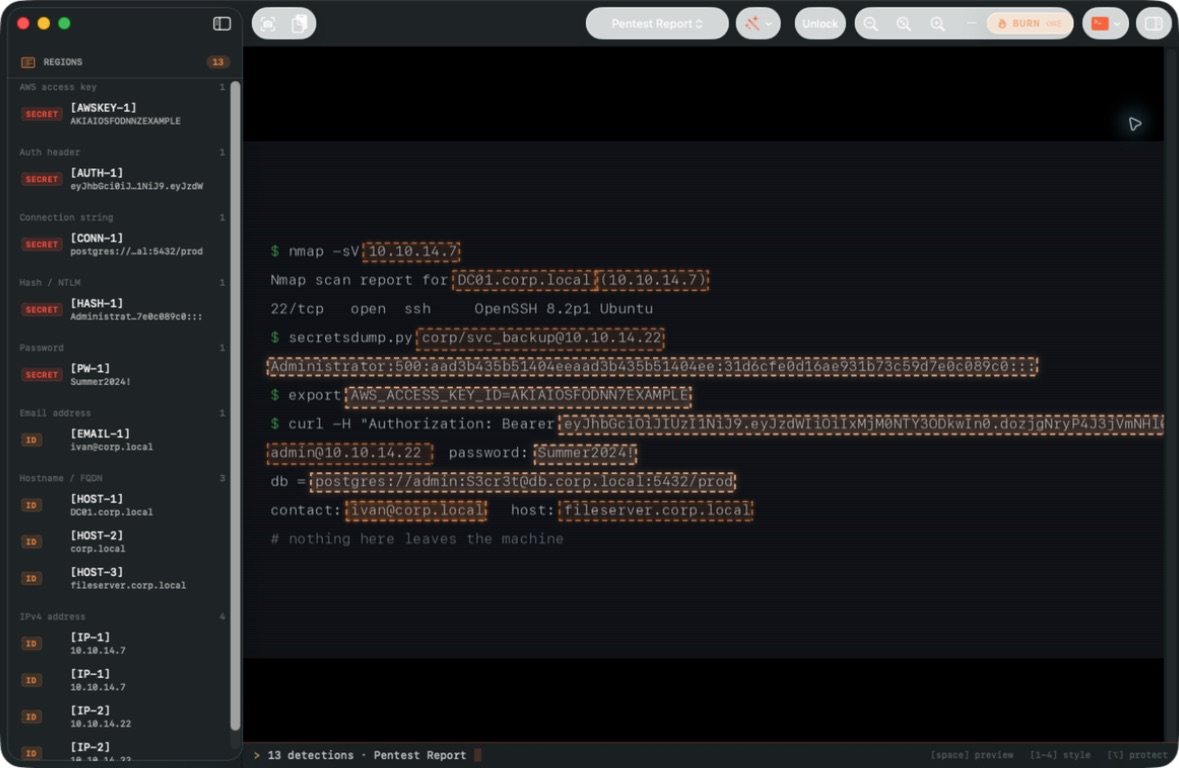
Task: Click the 'Password' group header
Action: 122,348
